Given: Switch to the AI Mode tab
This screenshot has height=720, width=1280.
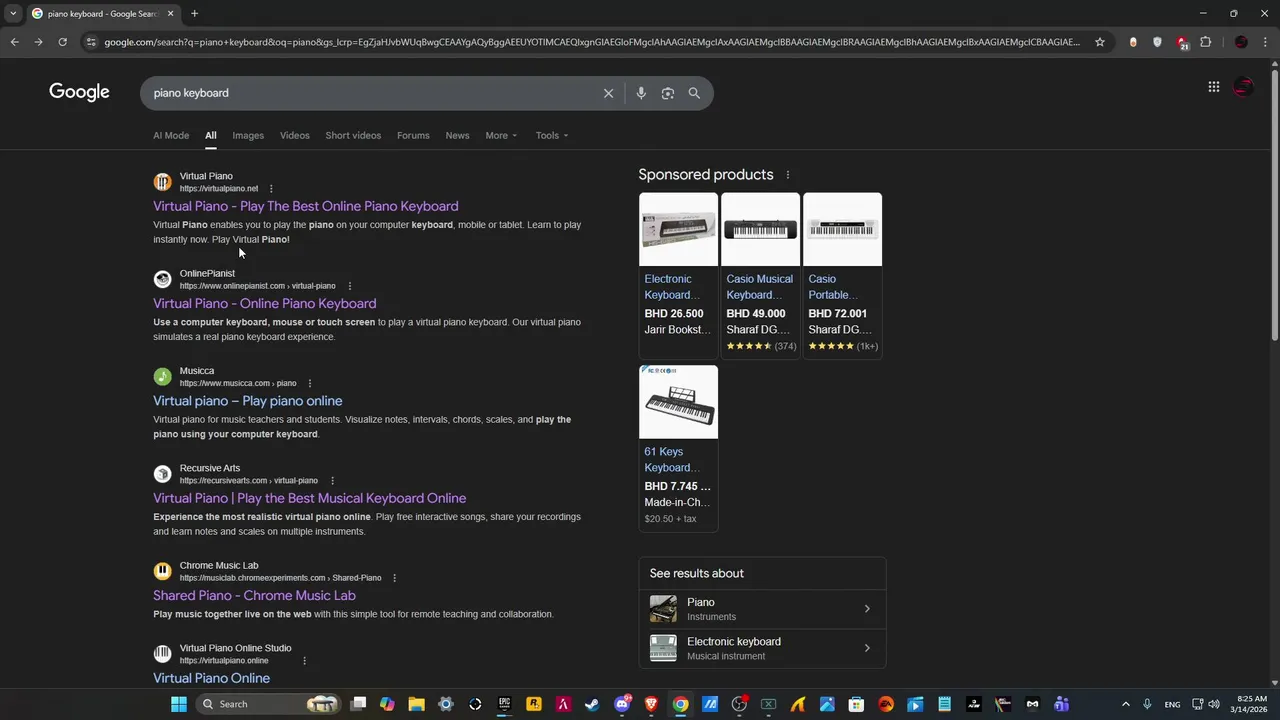Looking at the screenshot, I should pos(171,135).
